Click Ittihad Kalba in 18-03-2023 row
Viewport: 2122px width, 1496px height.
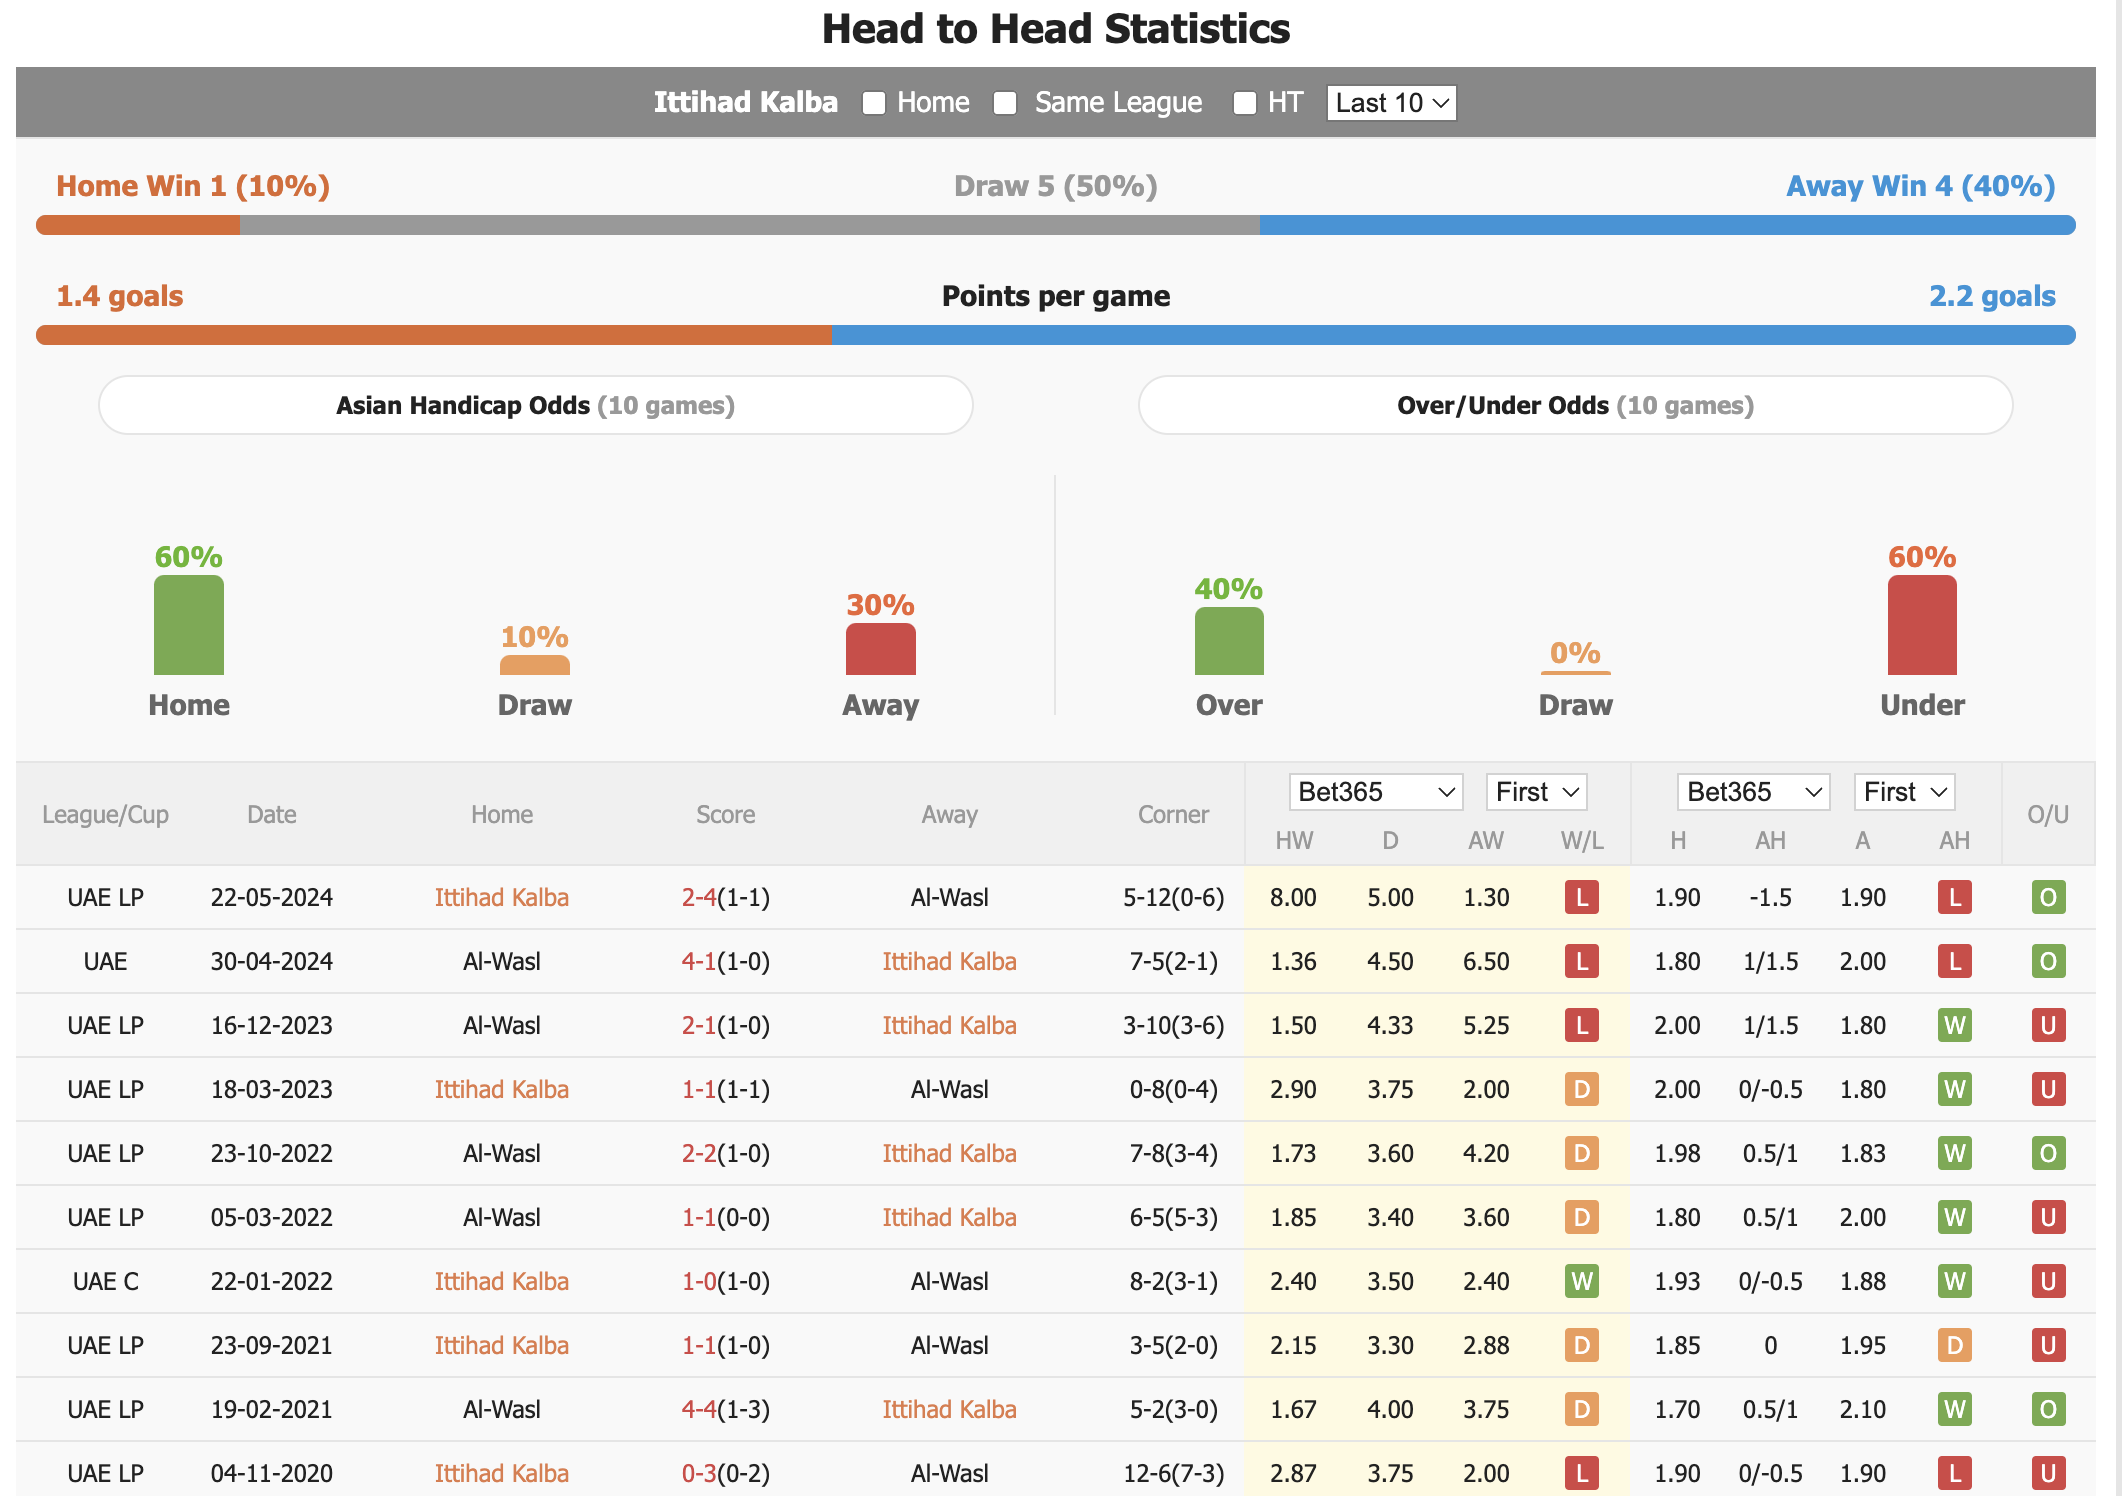(502, 1089)
